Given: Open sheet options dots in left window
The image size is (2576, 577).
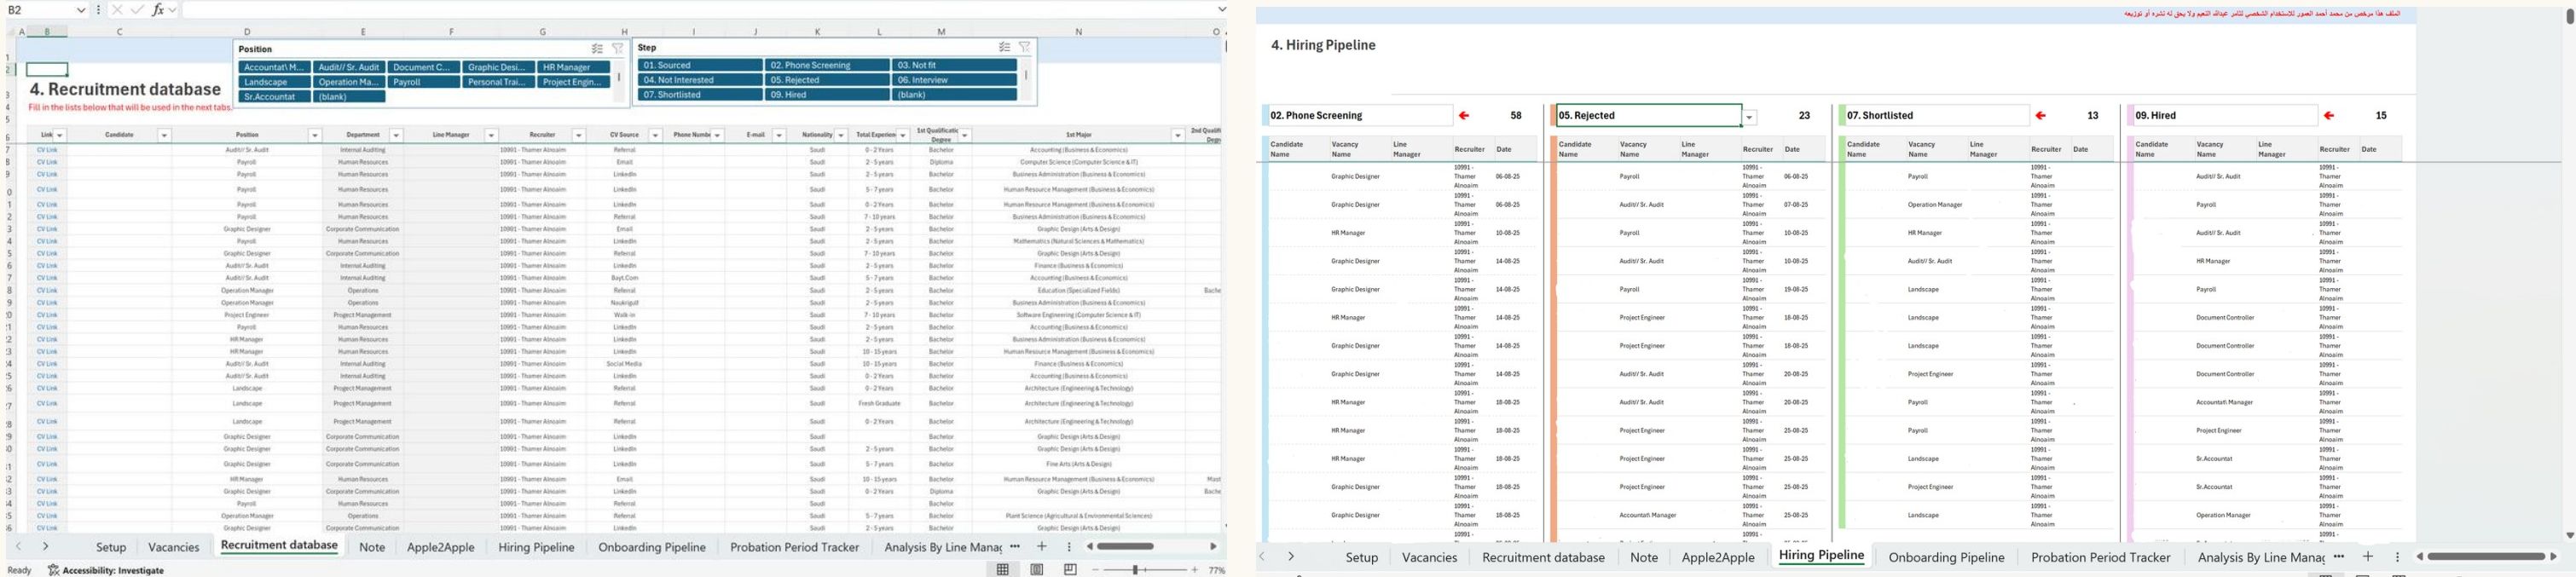Looking at the screenshot, I should 1069,546.
